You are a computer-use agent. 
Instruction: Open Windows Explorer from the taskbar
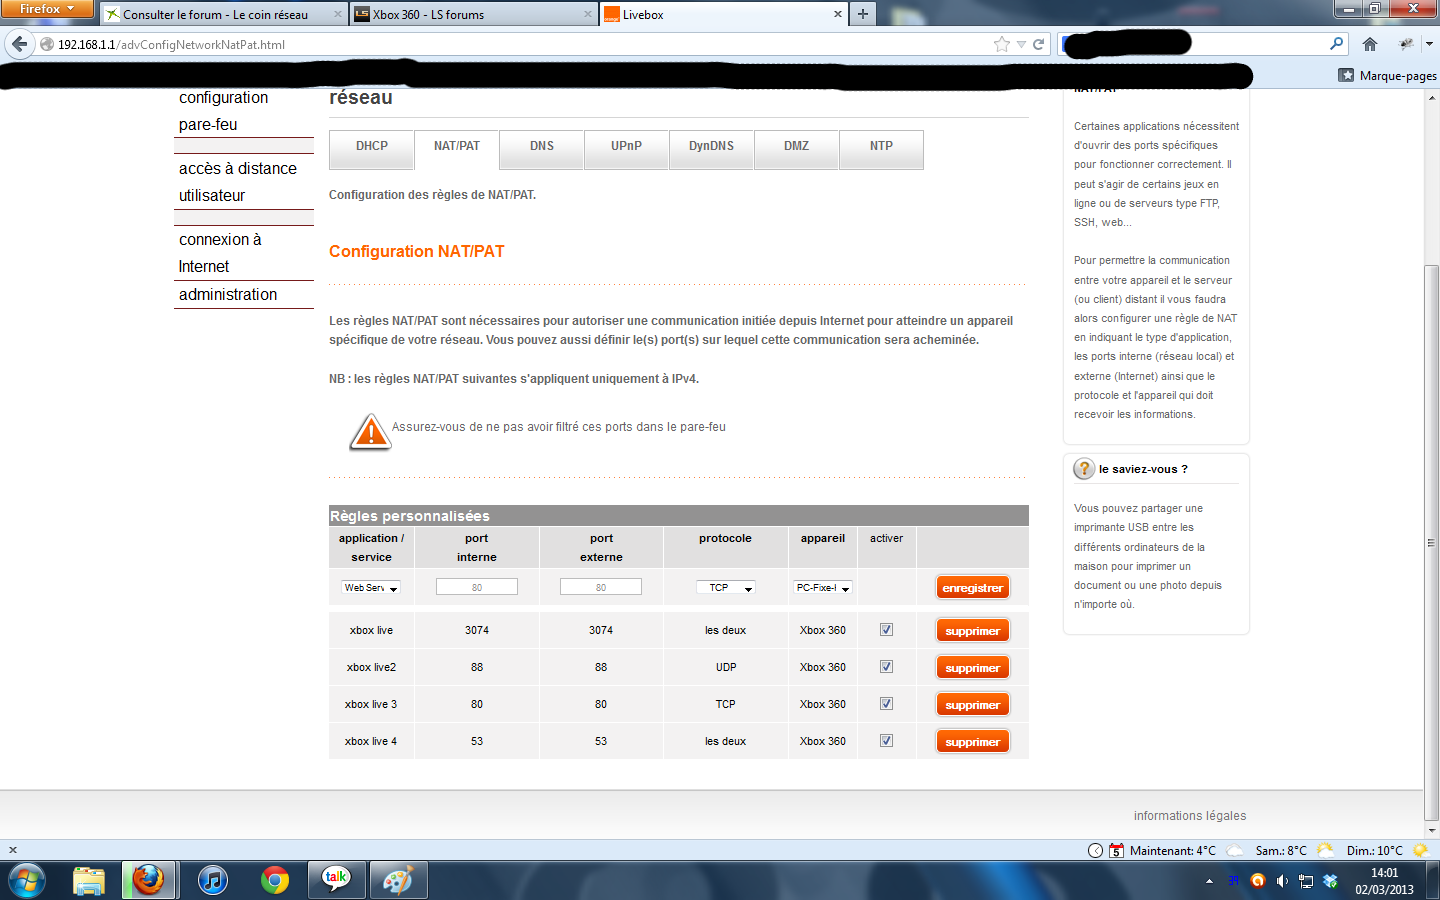click(x=89, y=881)
